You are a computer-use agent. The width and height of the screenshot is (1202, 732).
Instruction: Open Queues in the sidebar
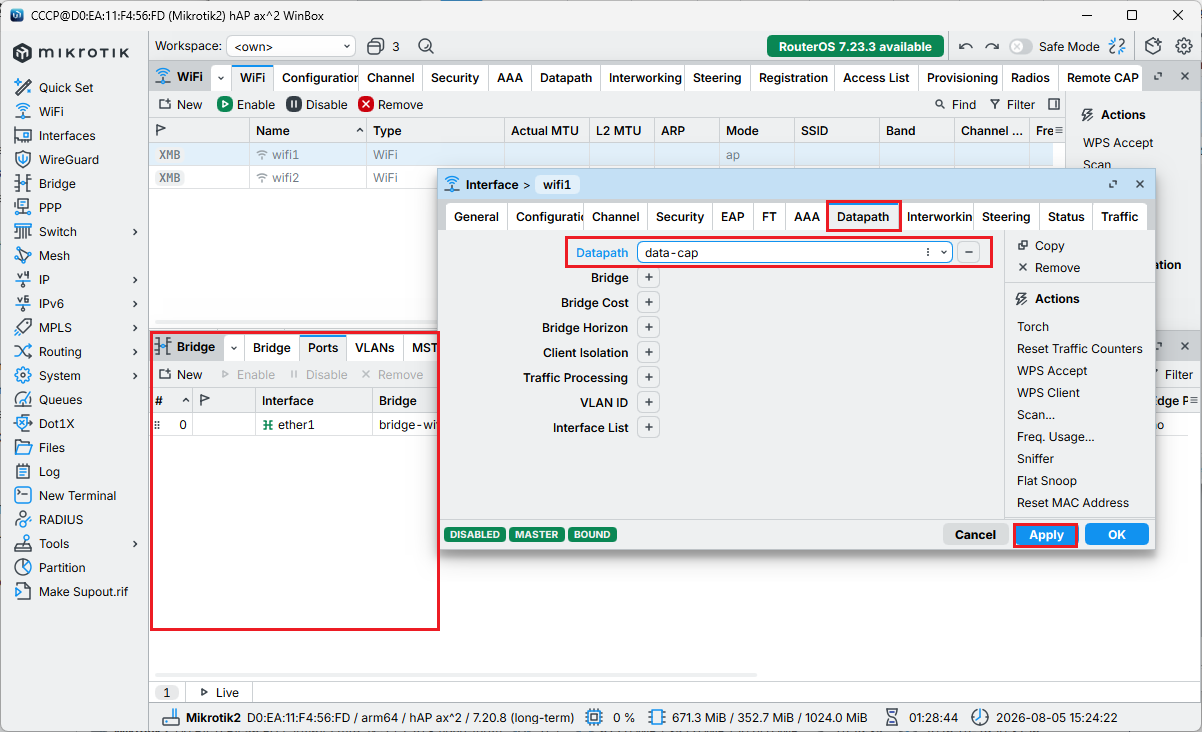(60, 399)
